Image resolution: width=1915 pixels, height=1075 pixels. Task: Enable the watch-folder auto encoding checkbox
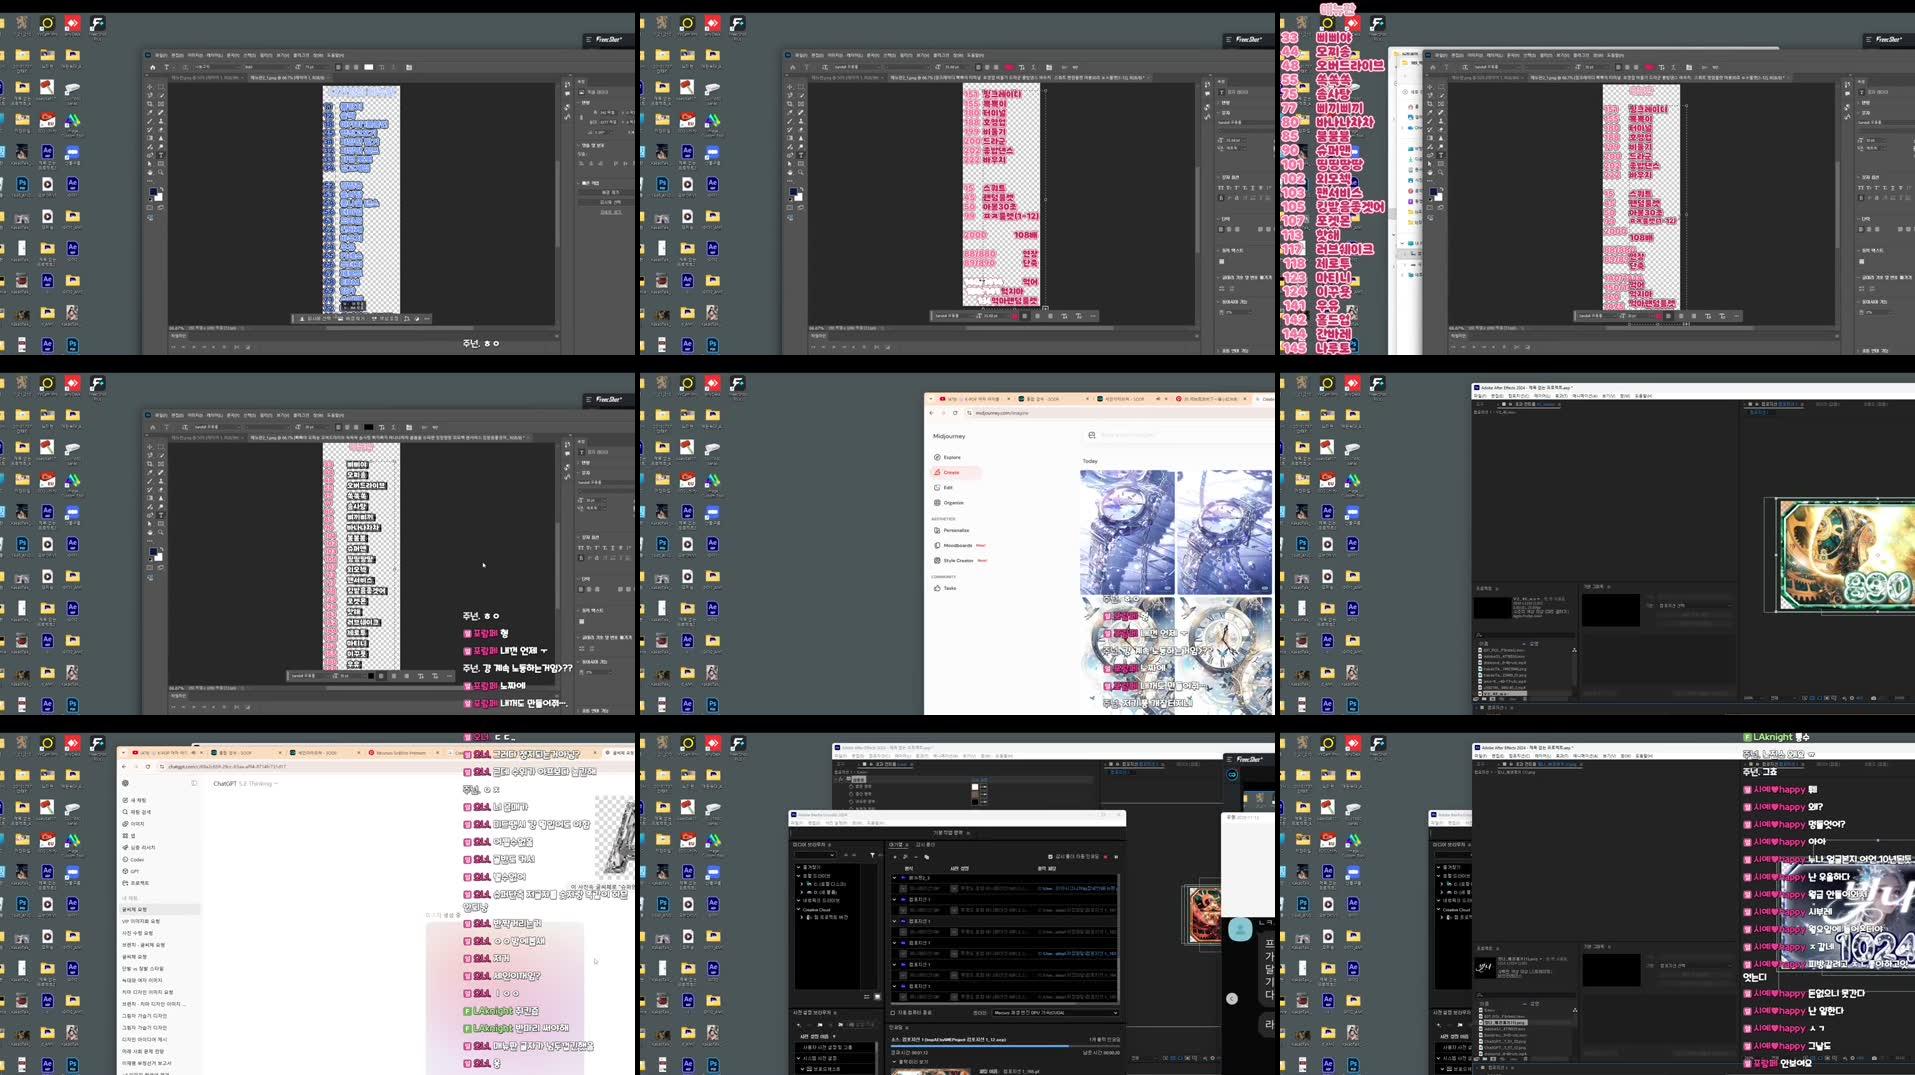point(1050,857)
